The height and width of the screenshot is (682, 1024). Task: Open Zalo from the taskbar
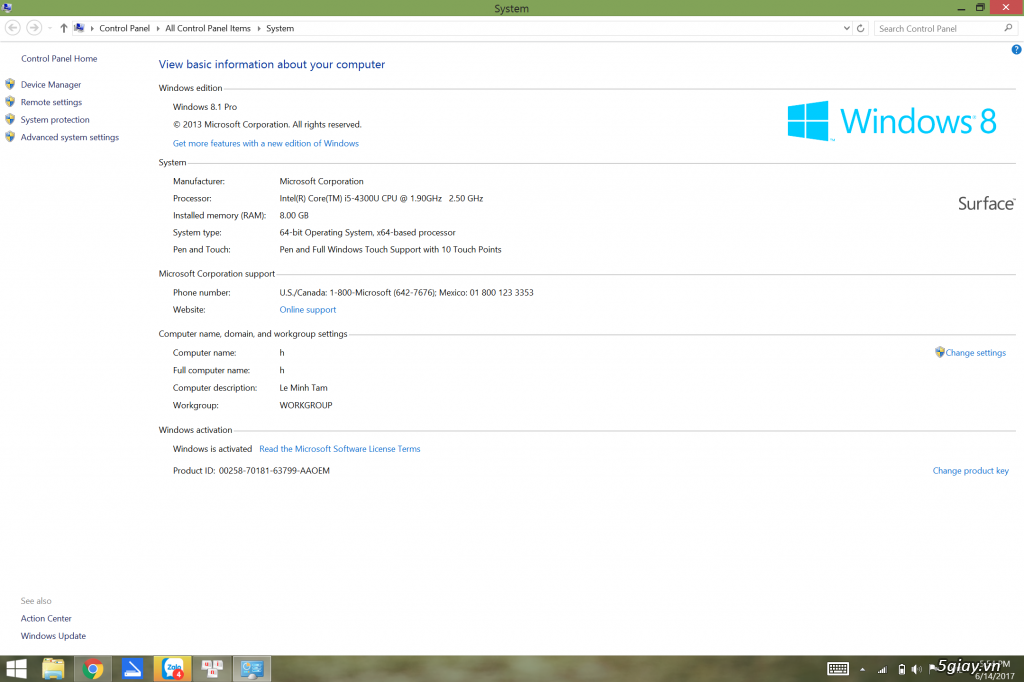[172, 669]
